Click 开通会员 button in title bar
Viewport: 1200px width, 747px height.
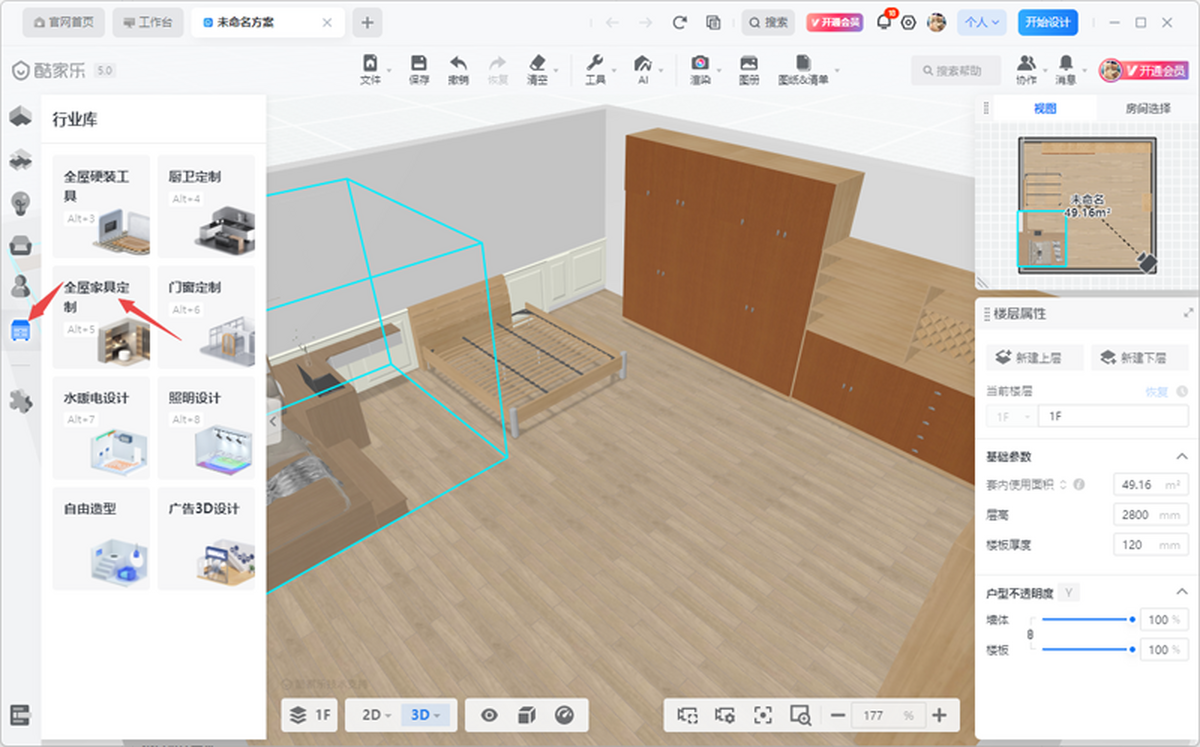834,22
